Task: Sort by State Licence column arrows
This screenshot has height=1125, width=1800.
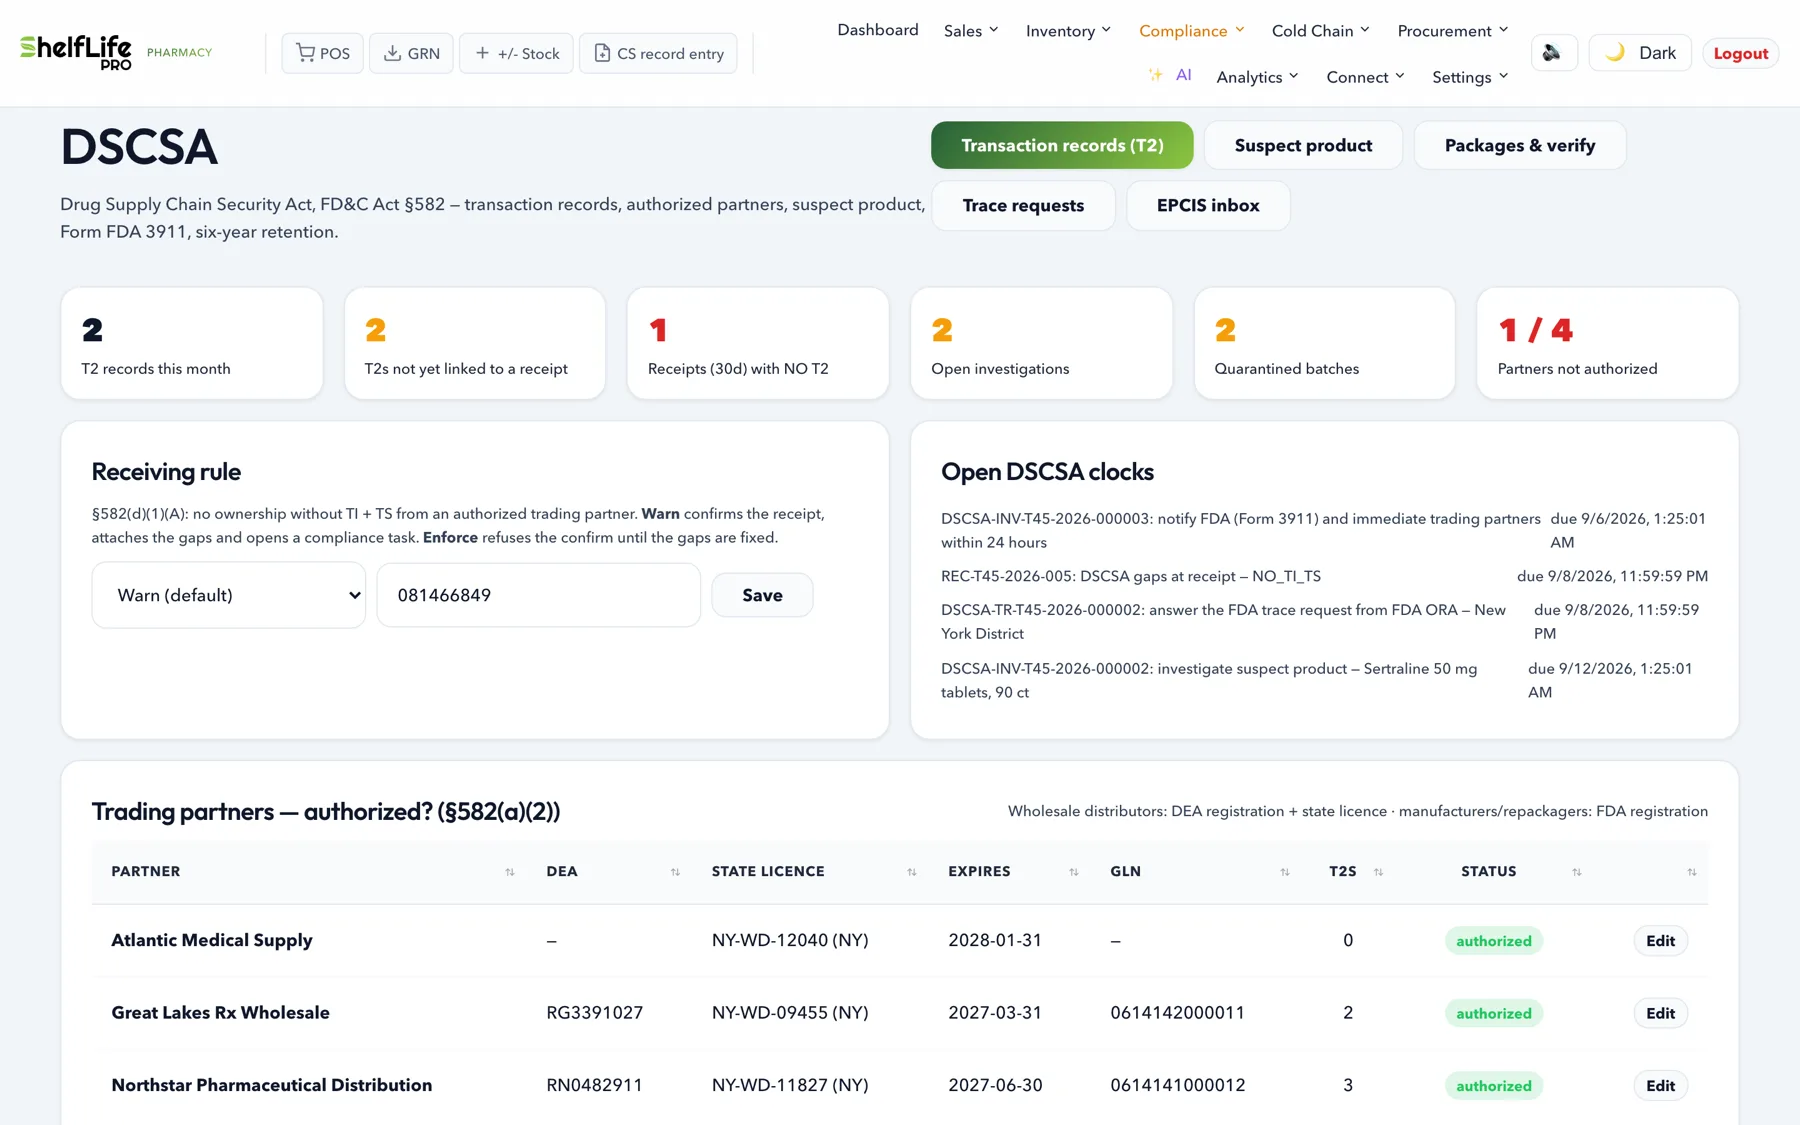Action: (912, 872)
